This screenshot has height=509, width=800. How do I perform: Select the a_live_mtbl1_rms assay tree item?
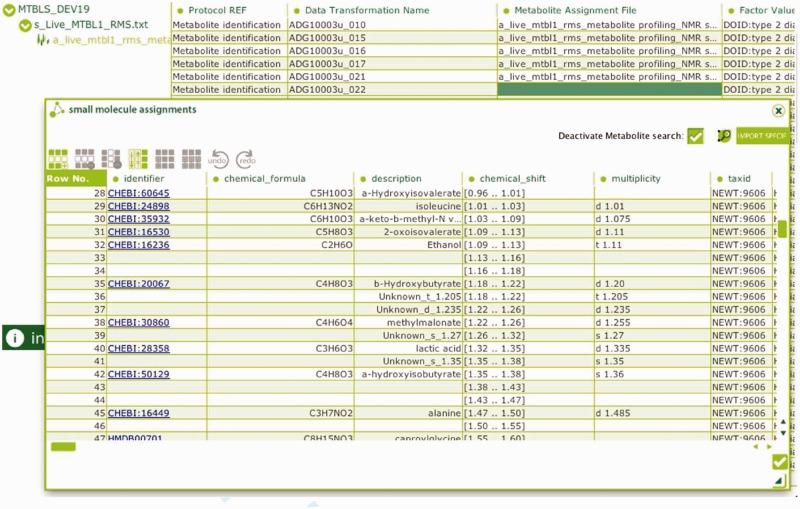coord(110,40)
